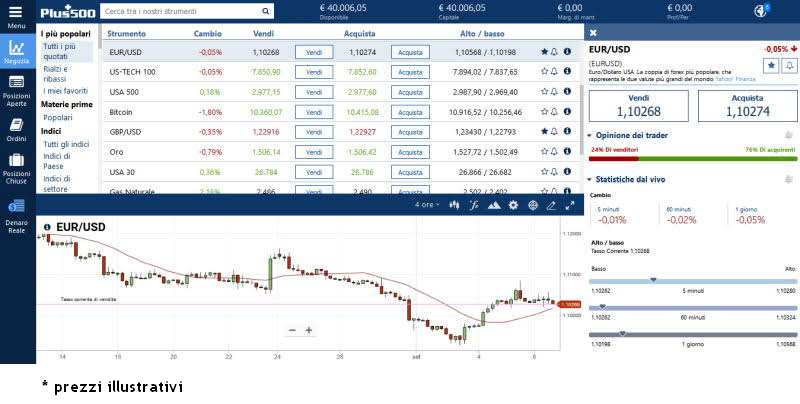Select the Rialzi e ribassi category
The image size is (800, 404).
point(57,73)
